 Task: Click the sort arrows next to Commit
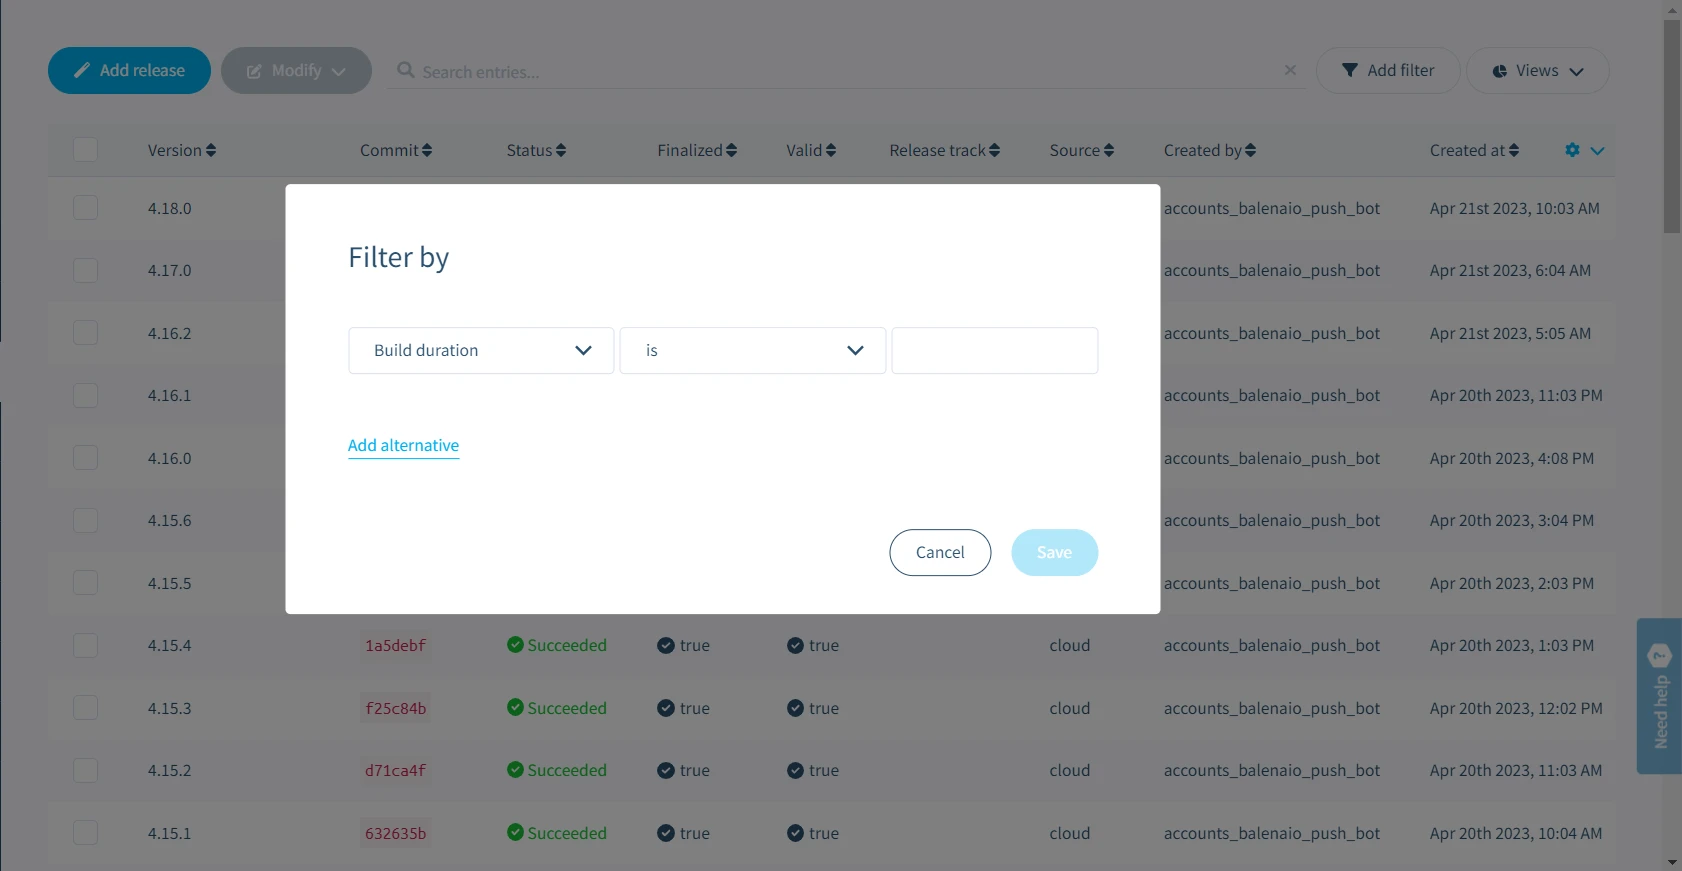coord(427,151)
